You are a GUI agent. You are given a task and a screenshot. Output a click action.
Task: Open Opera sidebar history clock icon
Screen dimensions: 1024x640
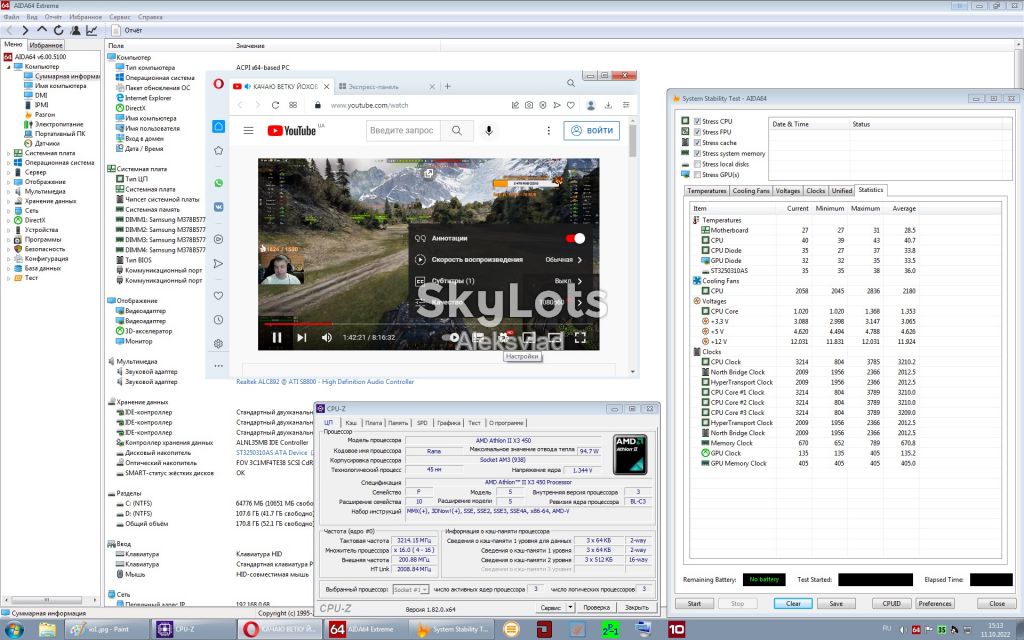click(219, 320)
